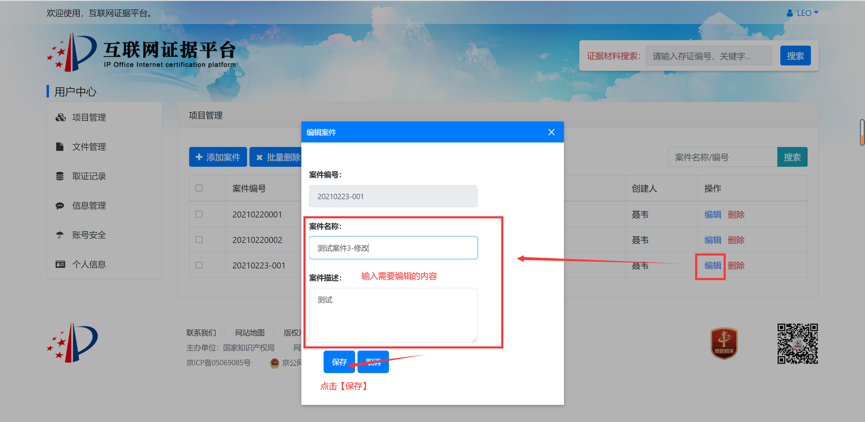
Task: Click the 案件描述 textarea
Action: coord(393,314)
